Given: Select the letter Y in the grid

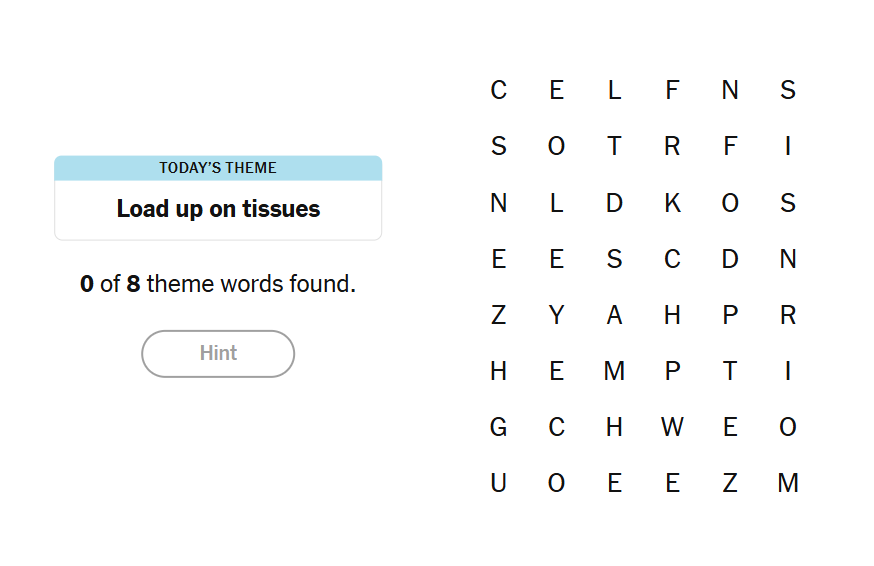Looking at the screenshot, I should coord(556,316).
